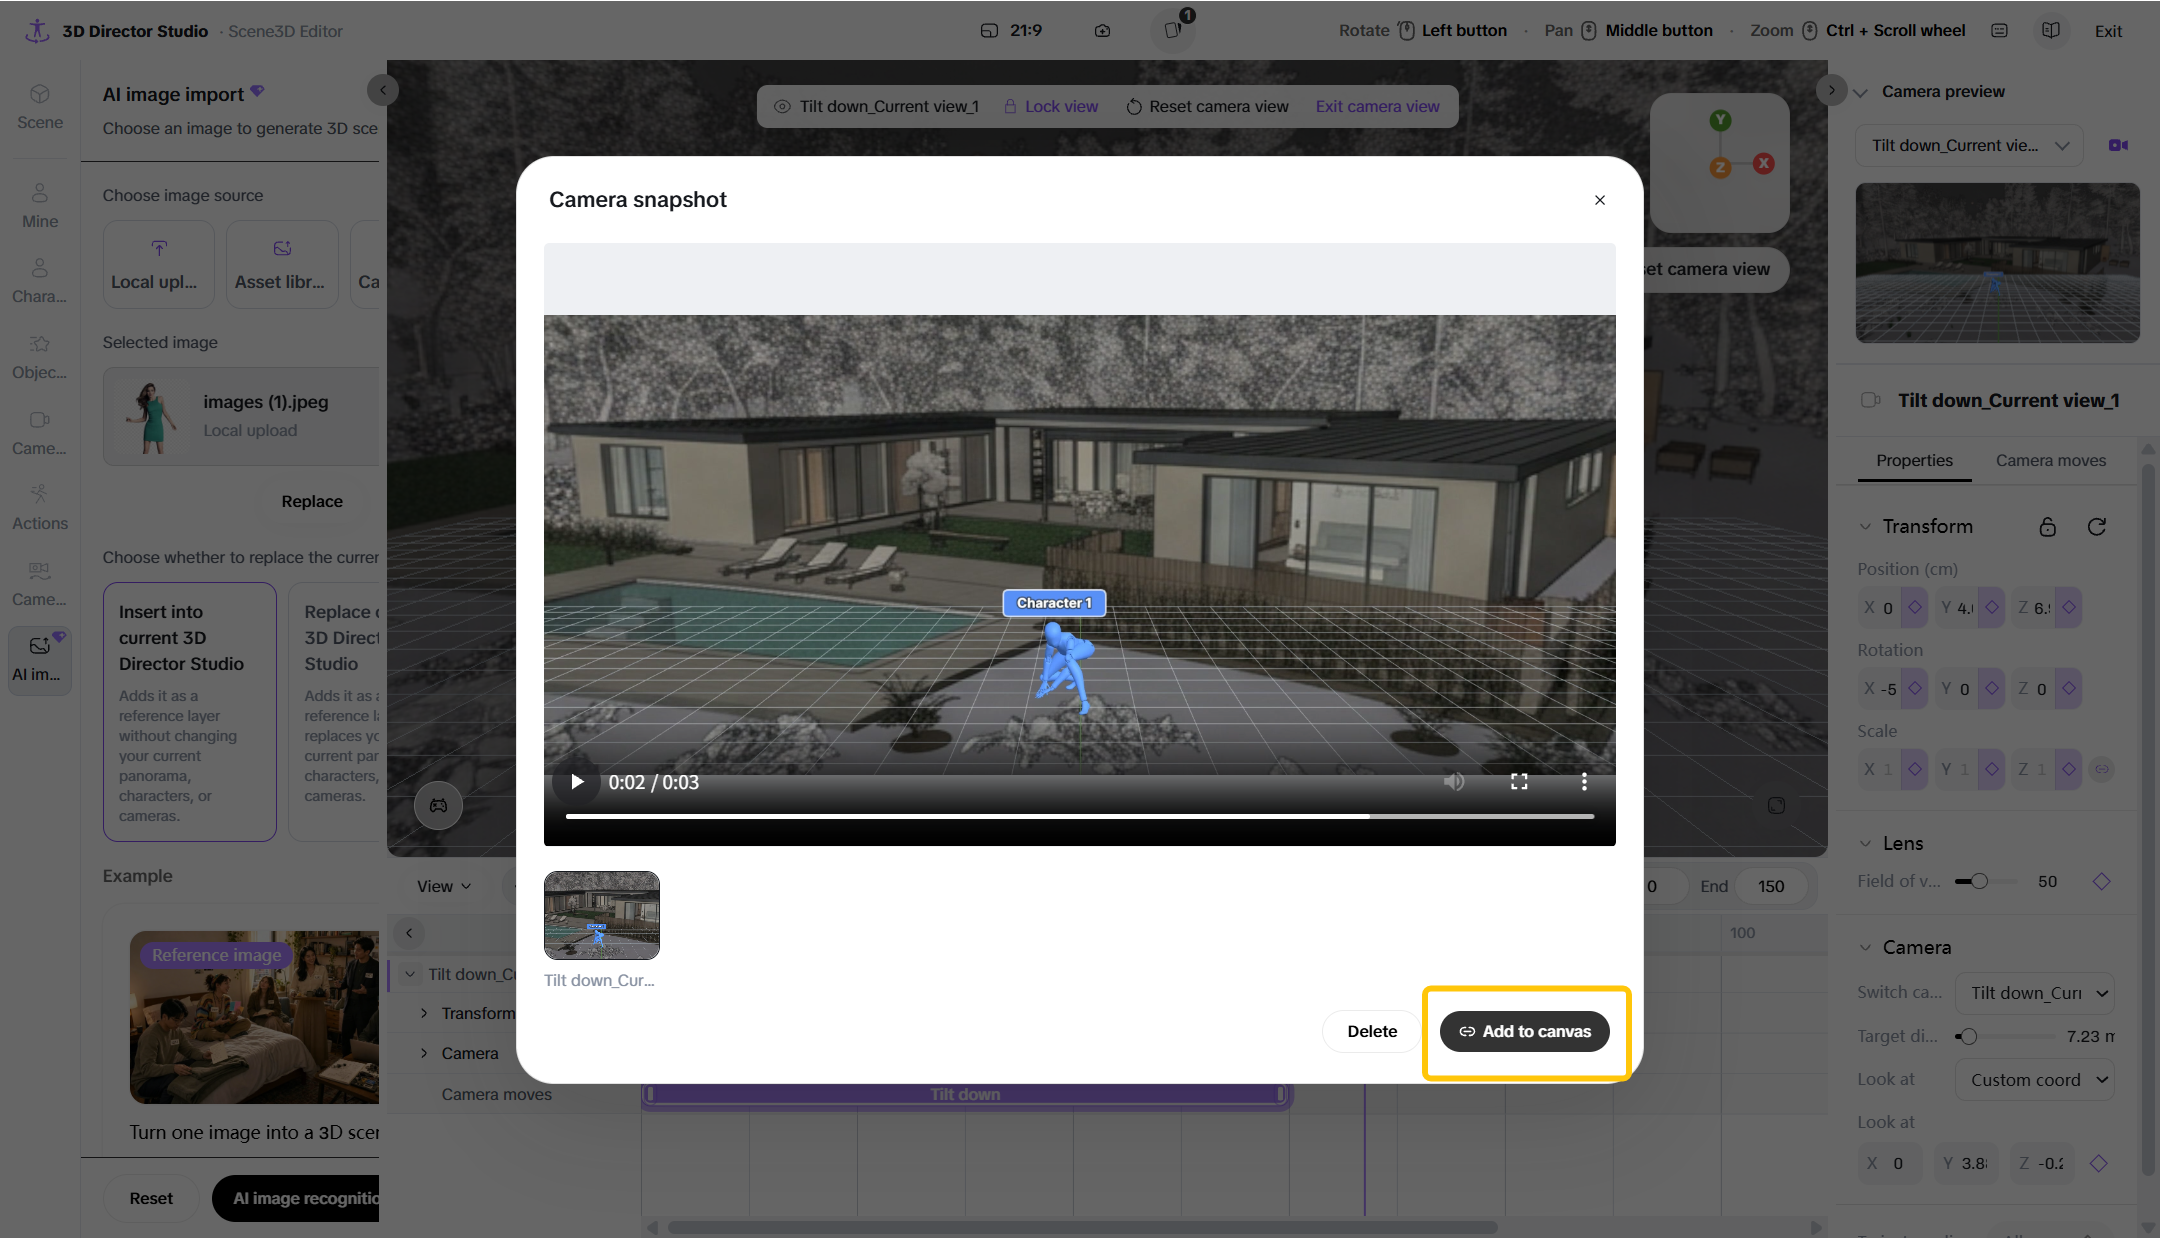Click Lock view in camera toolbar
2160x1238 pixels.
(x=1050, y=106)
